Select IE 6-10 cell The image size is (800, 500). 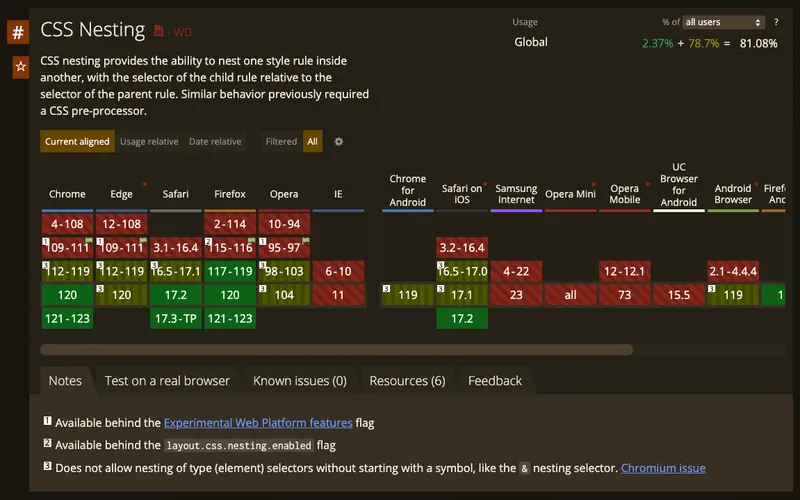pos(338,271)
